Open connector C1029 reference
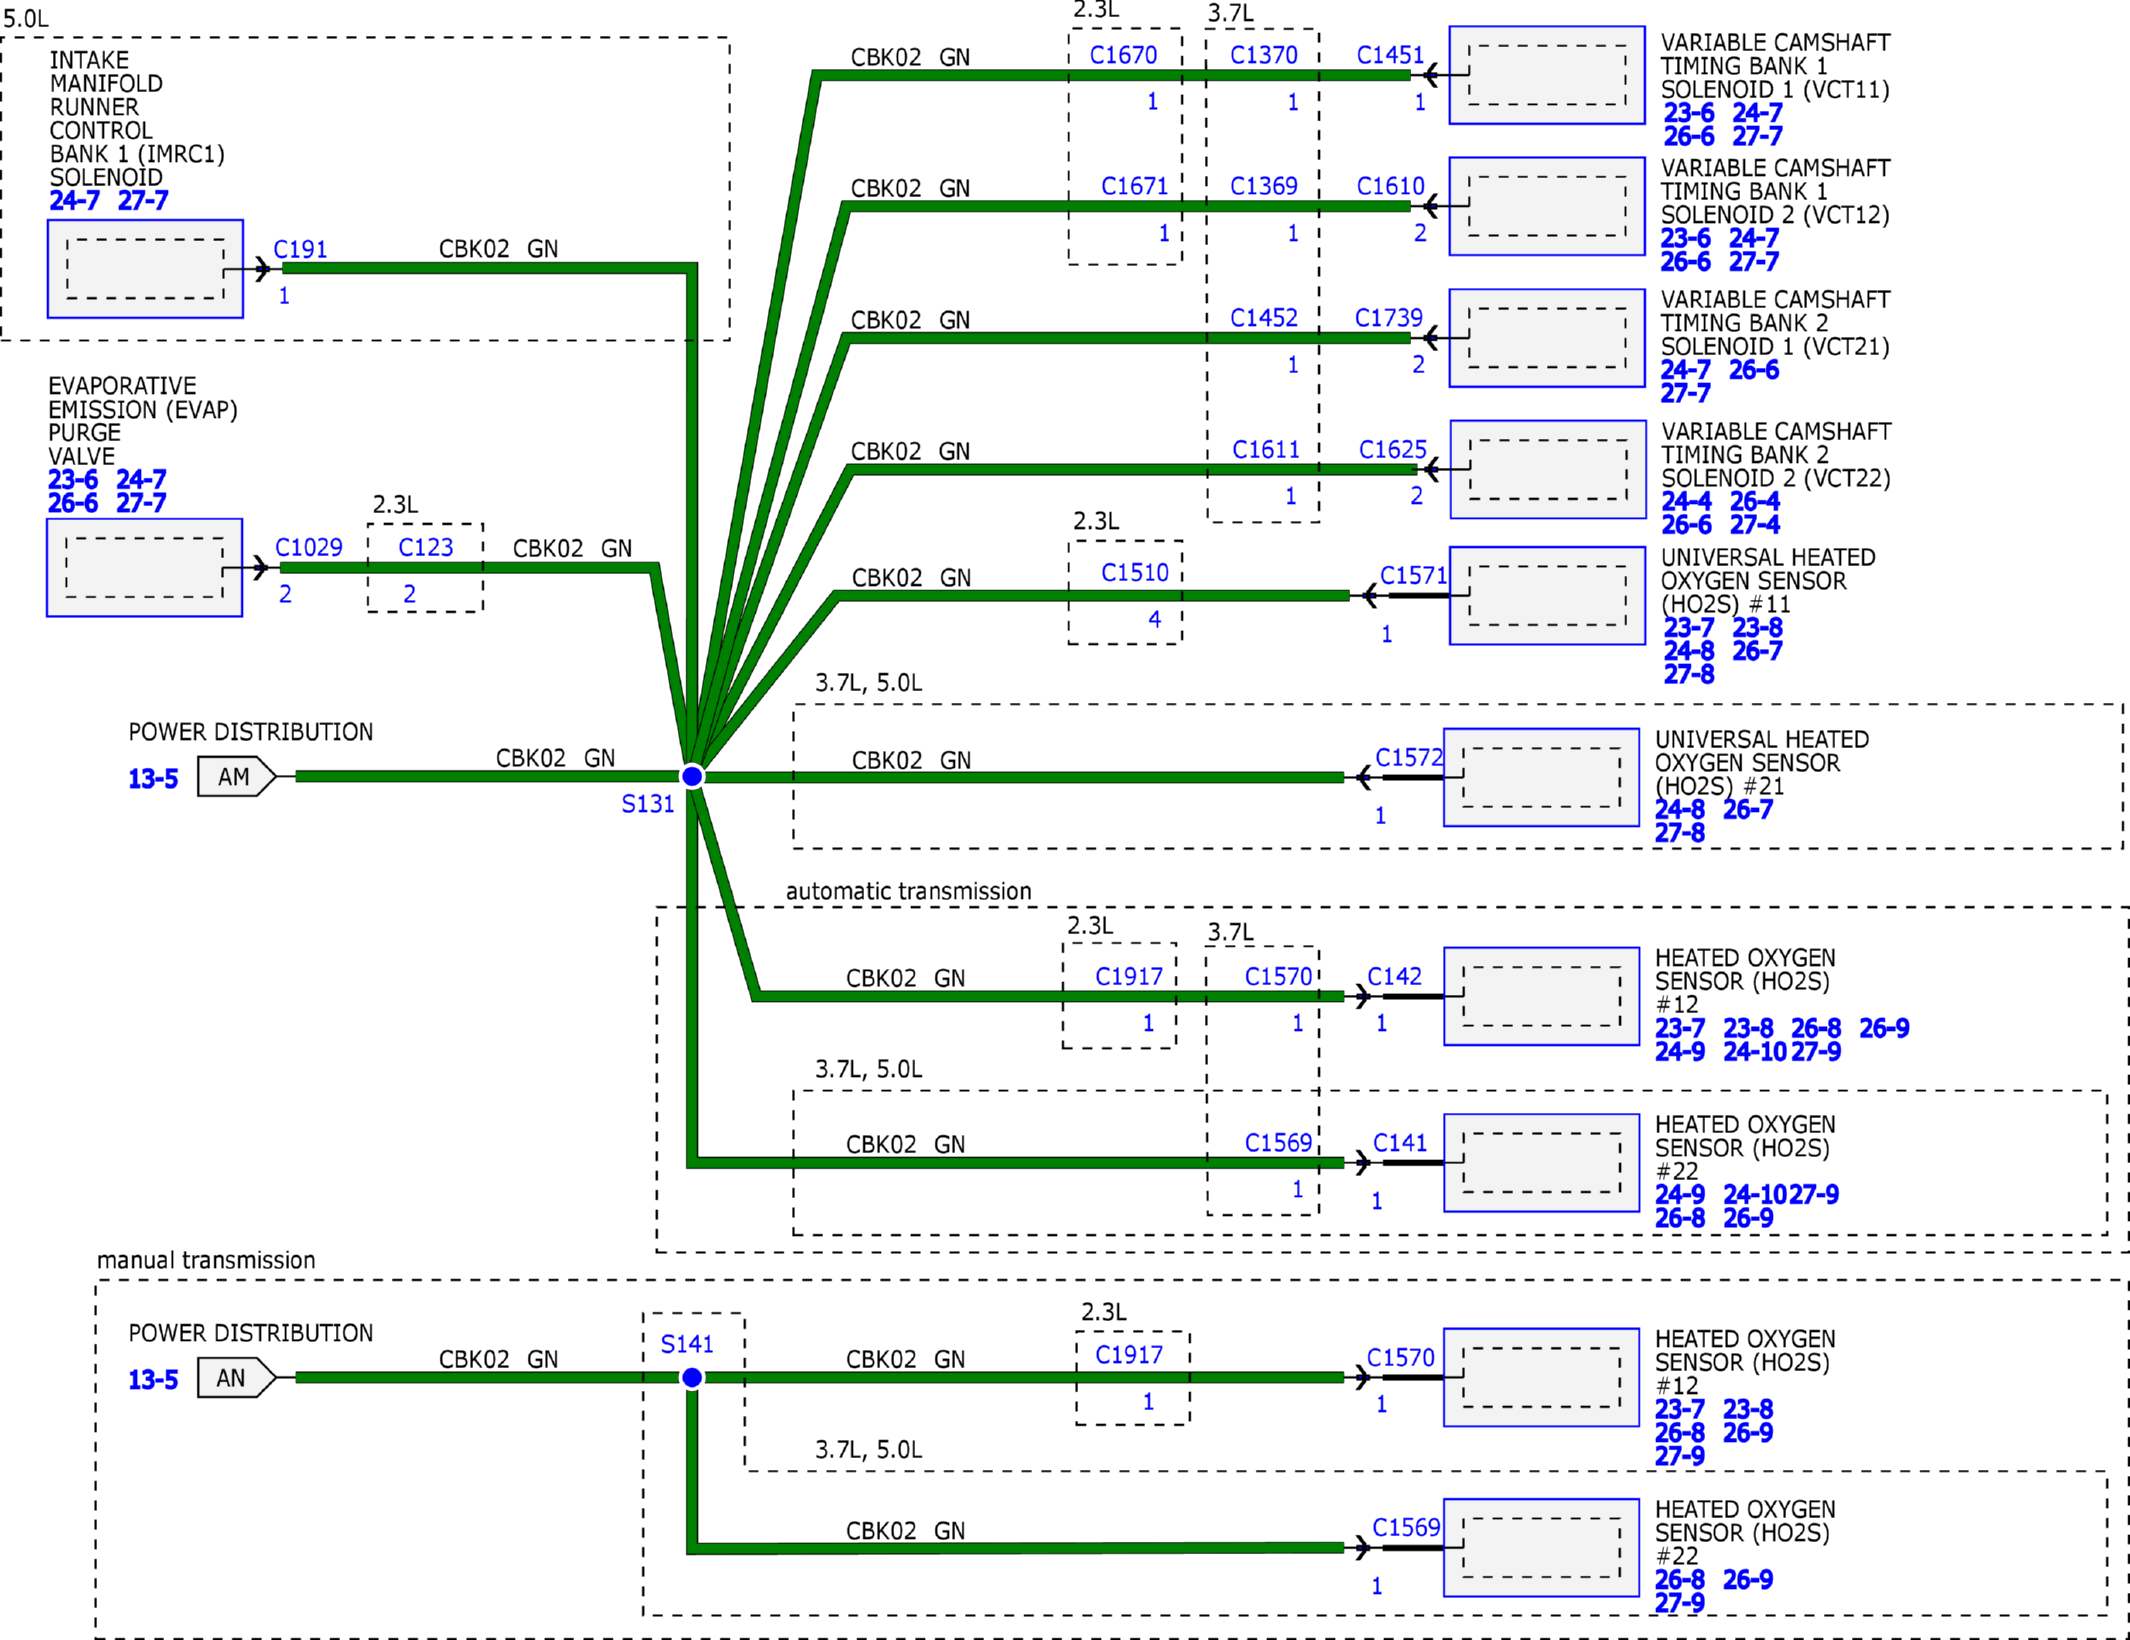The image size is (2130, 1640). 309,548
